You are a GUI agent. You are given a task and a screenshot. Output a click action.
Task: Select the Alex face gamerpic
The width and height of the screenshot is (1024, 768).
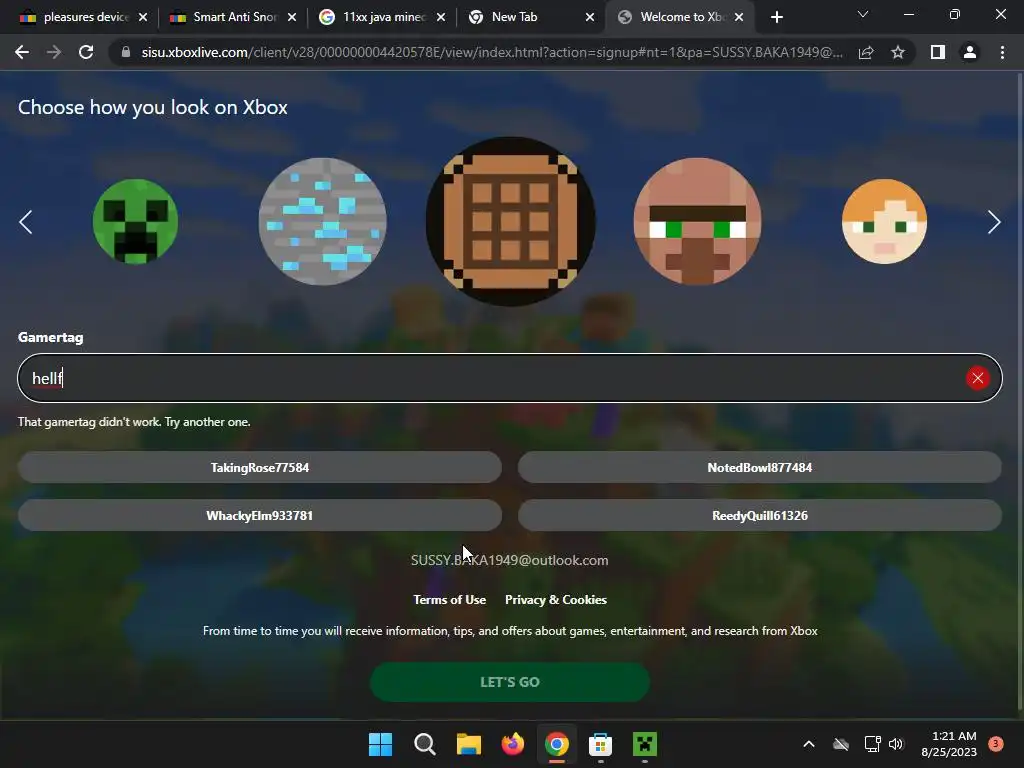pyautogui.click(x=884, y=221)
